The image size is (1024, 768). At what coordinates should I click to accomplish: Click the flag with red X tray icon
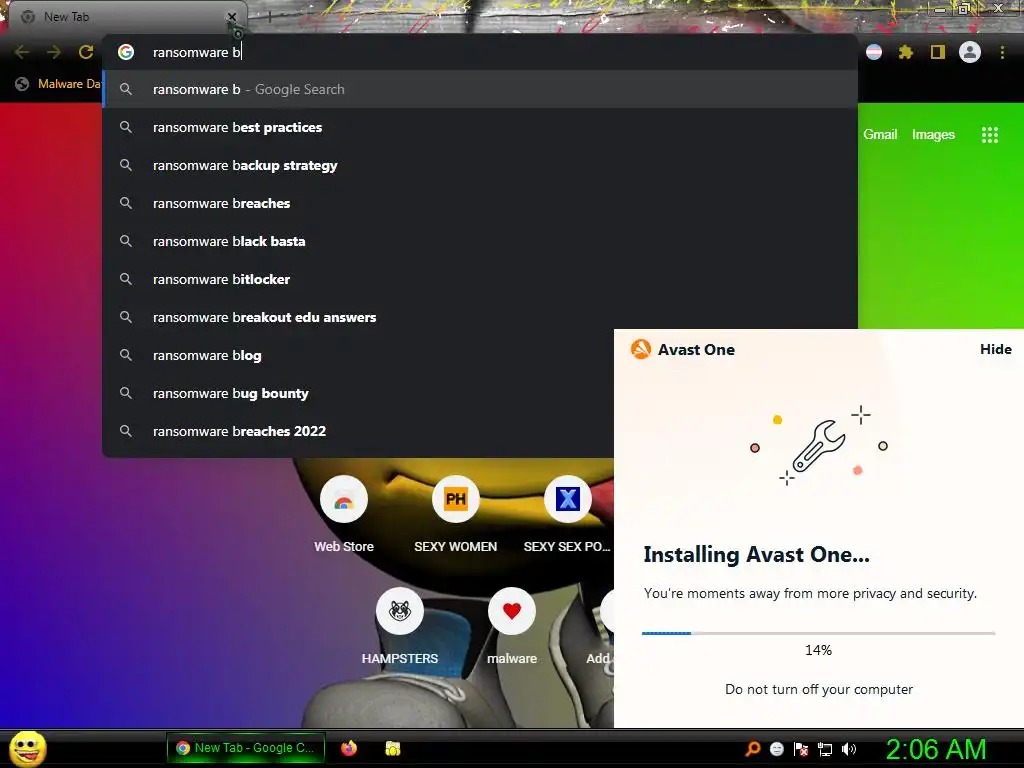pyautogui.click(x=801, y=749)
